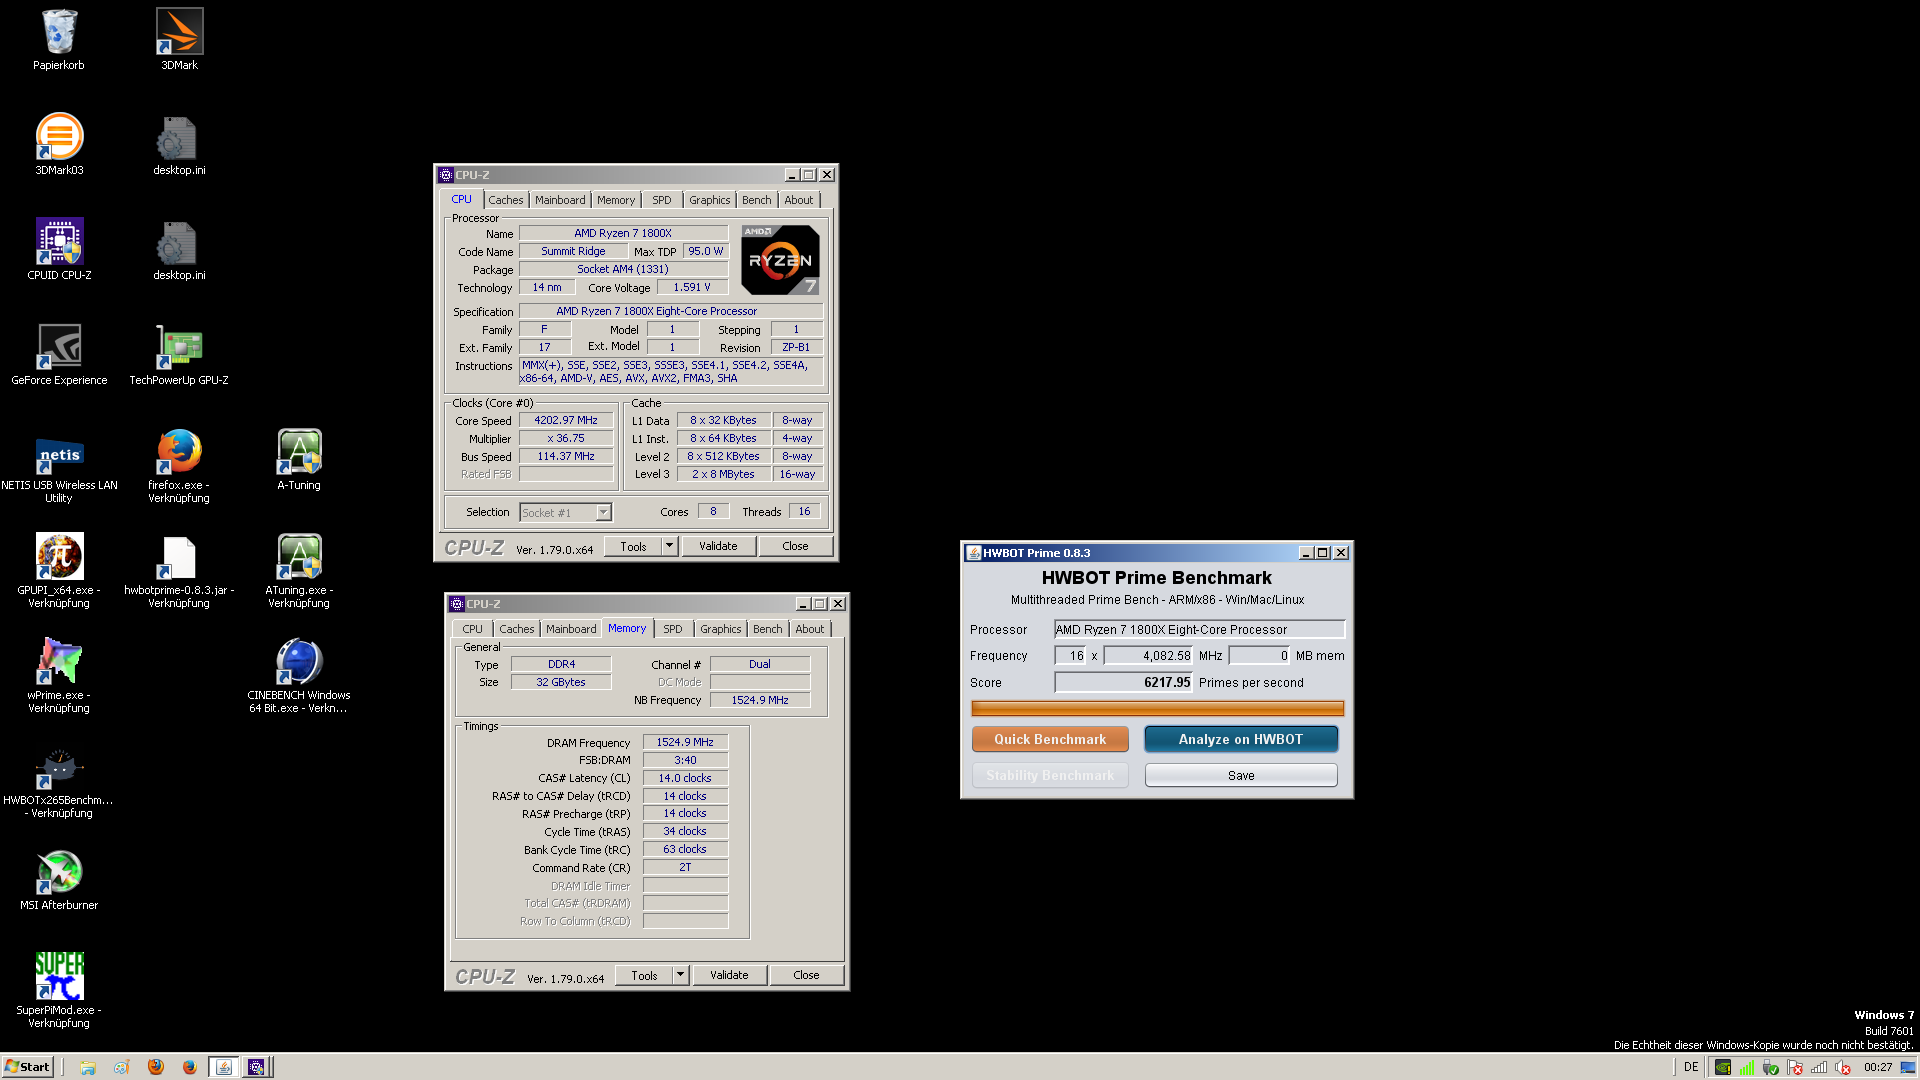Open Graphics tab in bottom CPU-Z window
This screenshot has width=1920, height=1080.
click(720, 629)
